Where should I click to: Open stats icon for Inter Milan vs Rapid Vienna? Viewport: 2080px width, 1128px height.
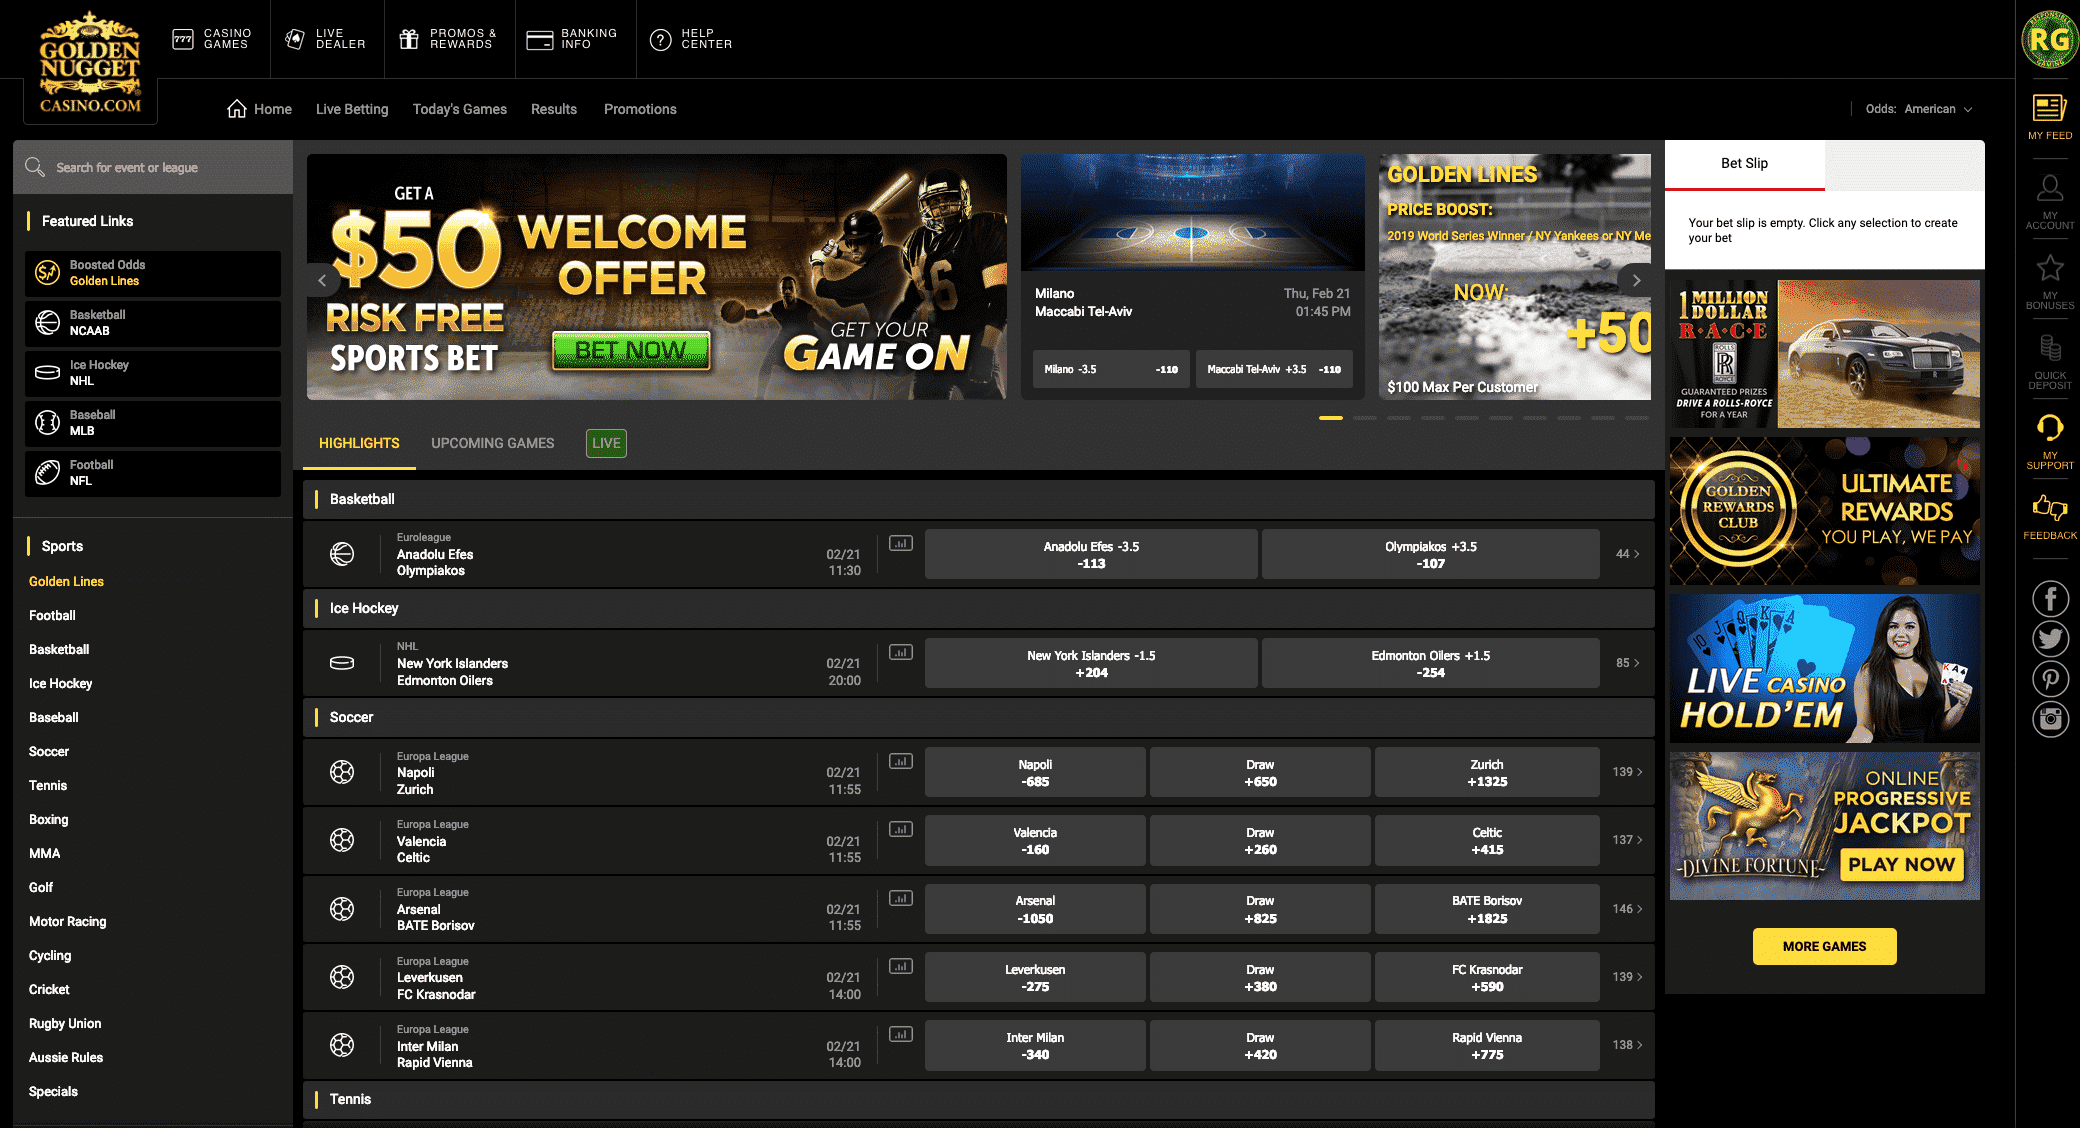coord(901,1034)
